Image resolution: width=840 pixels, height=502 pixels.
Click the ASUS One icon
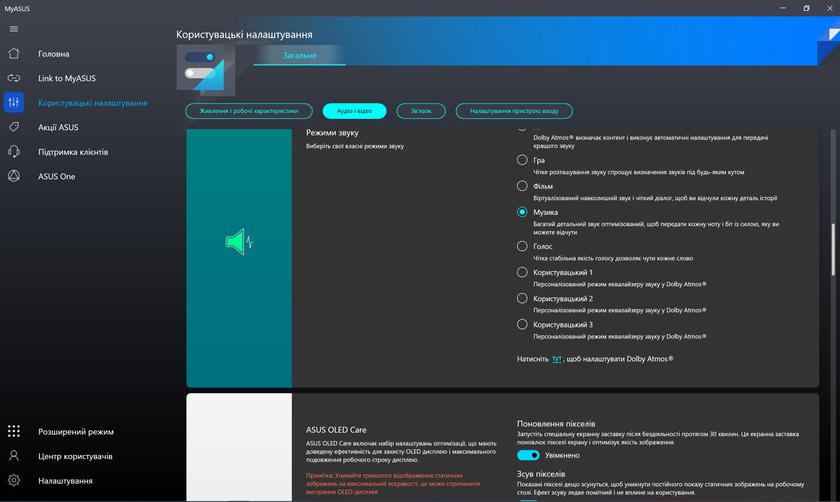pyautogui.click(x=14, y=176)
